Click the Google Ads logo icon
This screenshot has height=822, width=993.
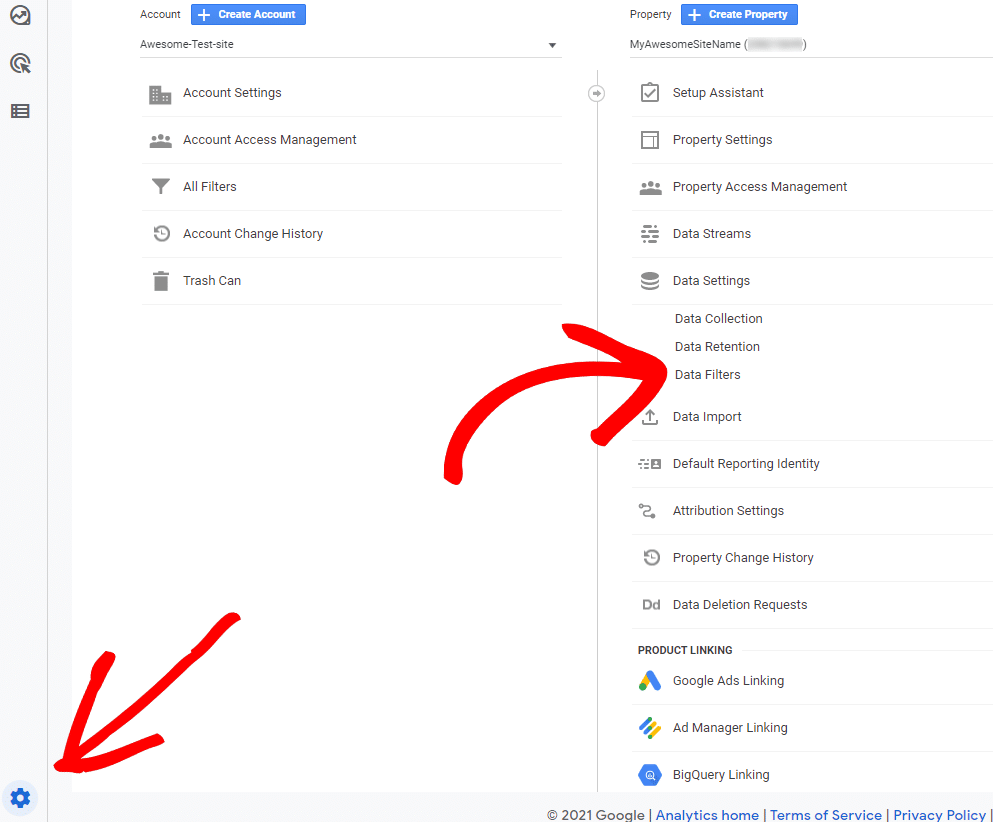coord(650,681)
